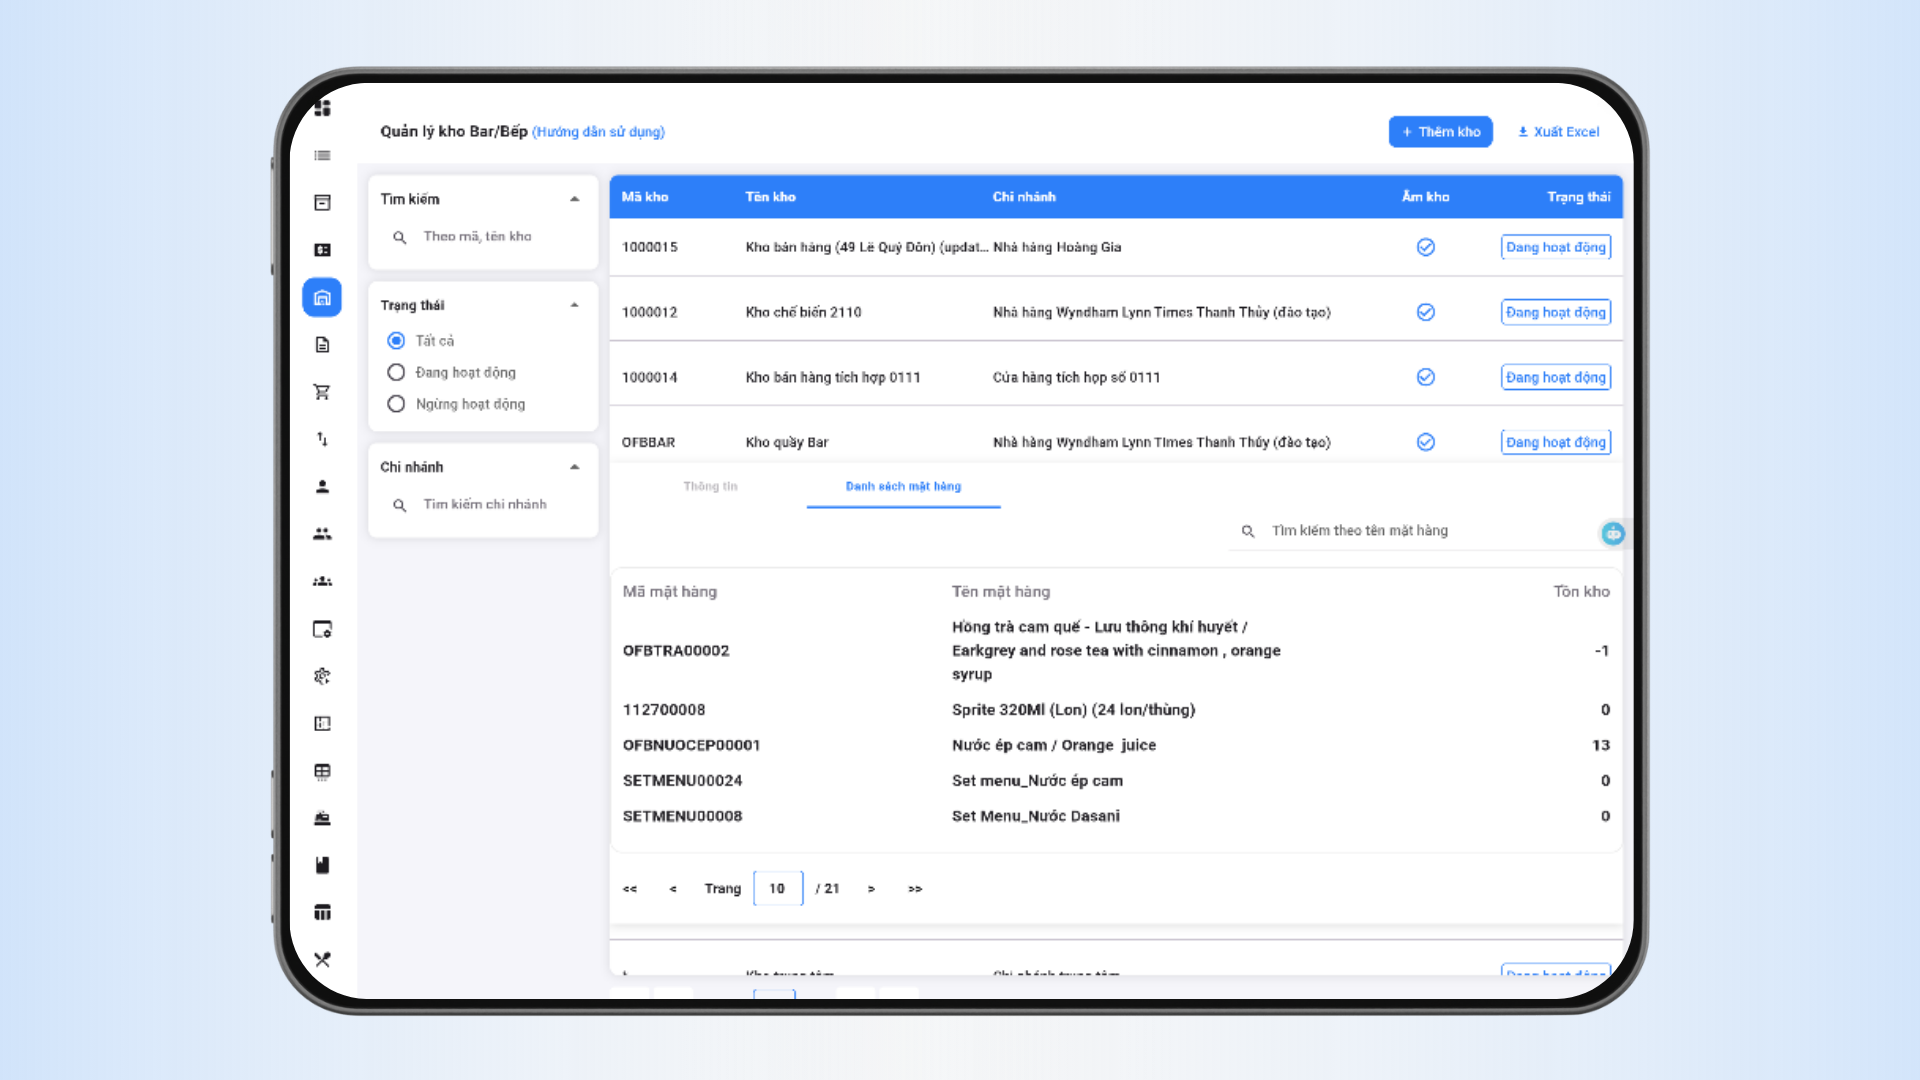The width and height of the screenshot is (1920, 1080).
Task: Open the document page sidebar icon
Action: [322, 345]
